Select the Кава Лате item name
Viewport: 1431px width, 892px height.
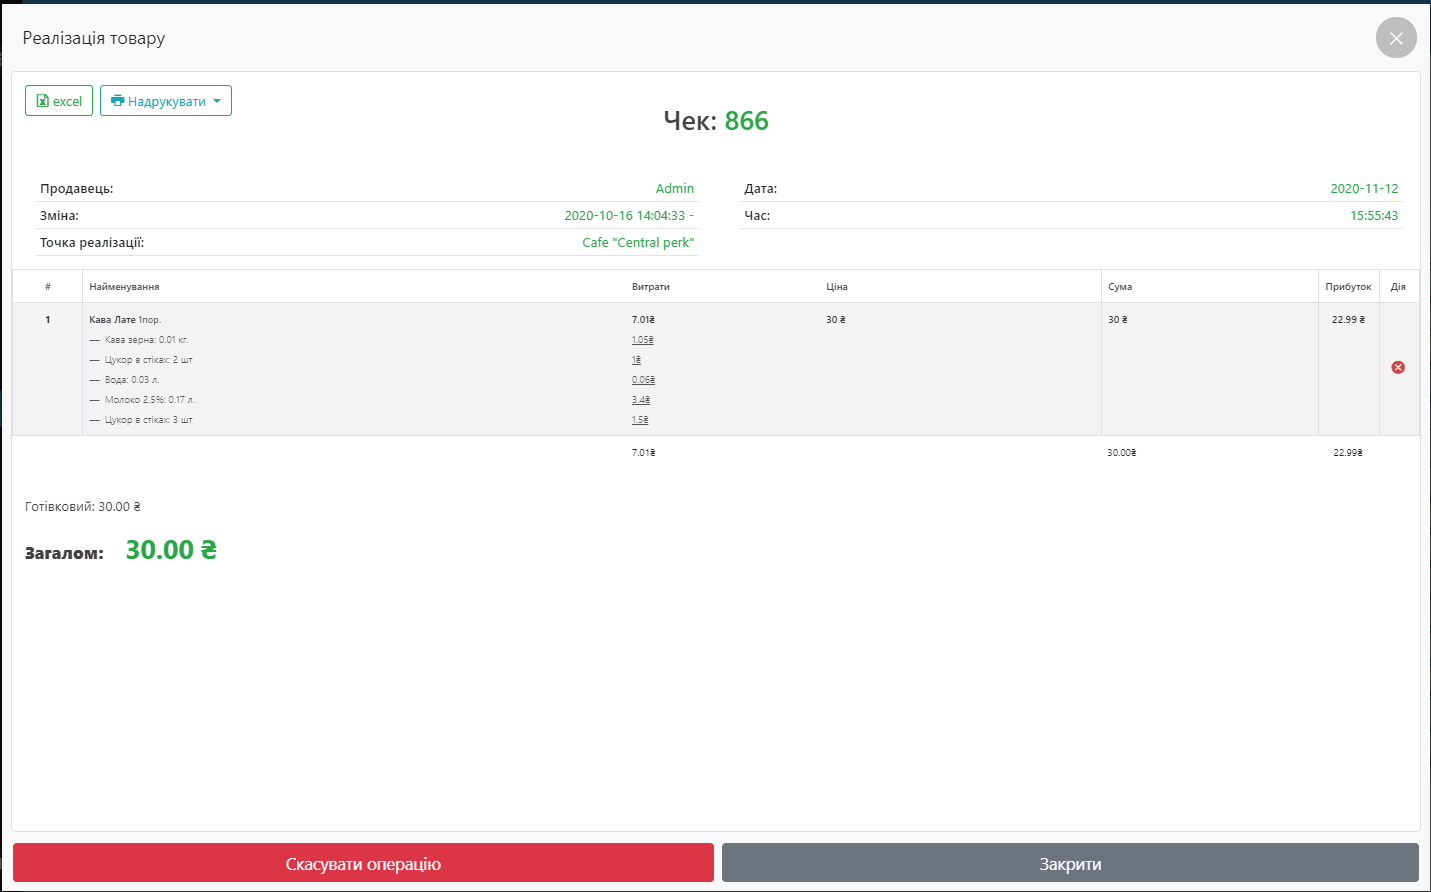click(x=112, y=320)
